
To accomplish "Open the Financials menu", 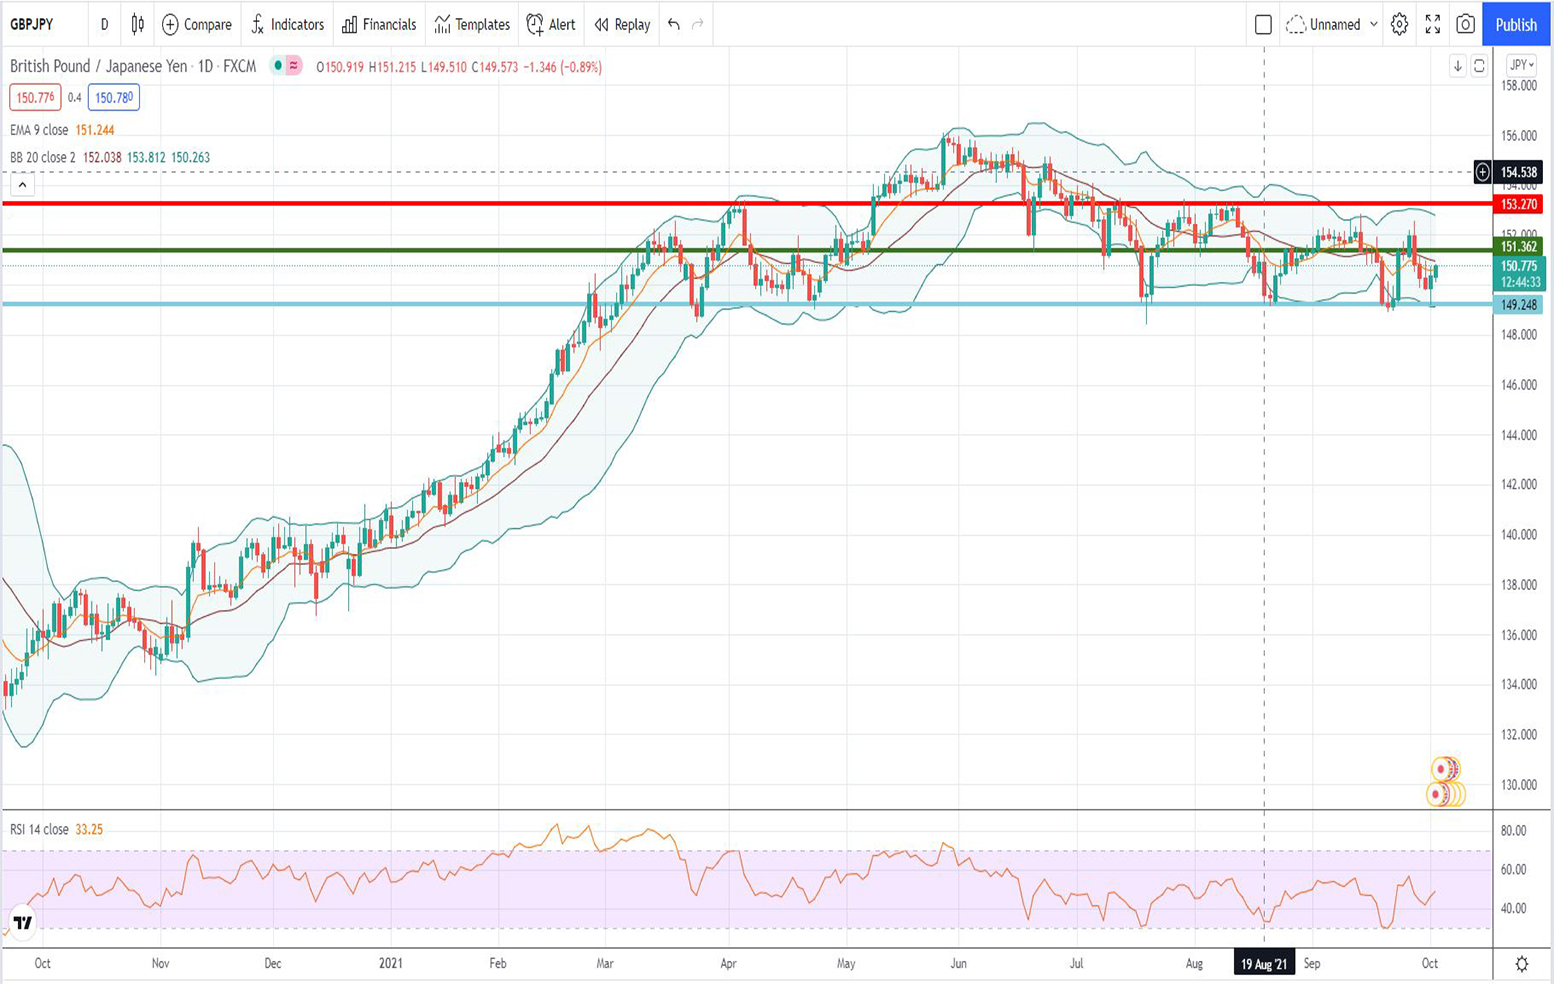I will point(379,24).
